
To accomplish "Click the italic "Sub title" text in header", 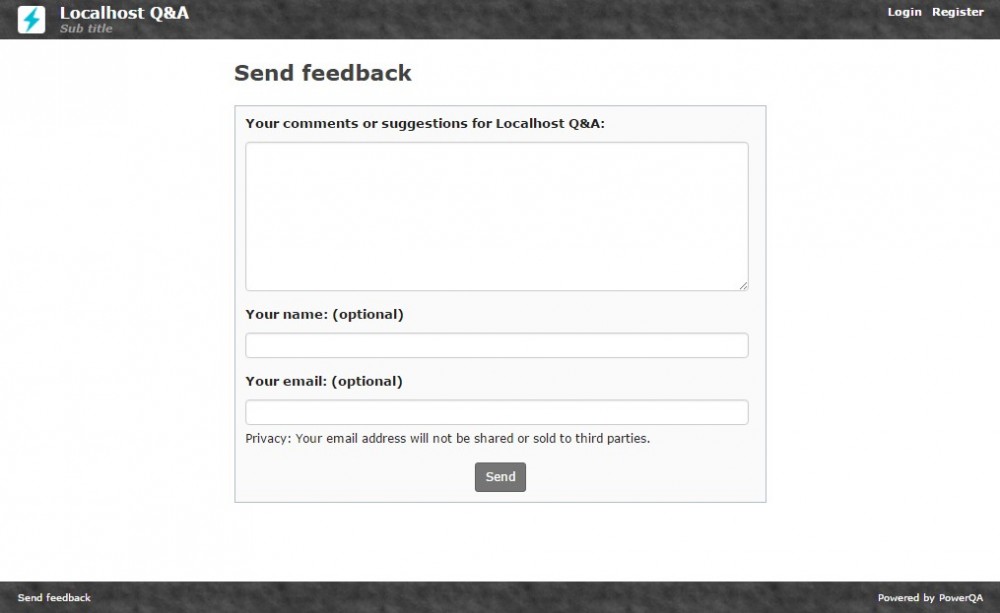I will click(86, 29).
